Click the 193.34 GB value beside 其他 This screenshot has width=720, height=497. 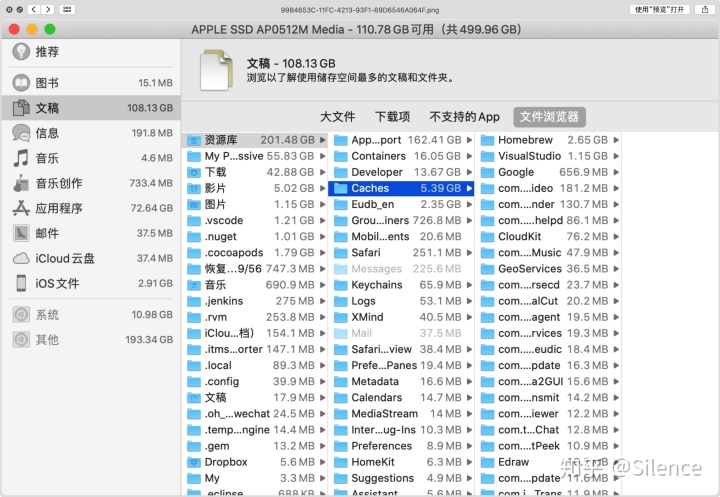point(149,339)
